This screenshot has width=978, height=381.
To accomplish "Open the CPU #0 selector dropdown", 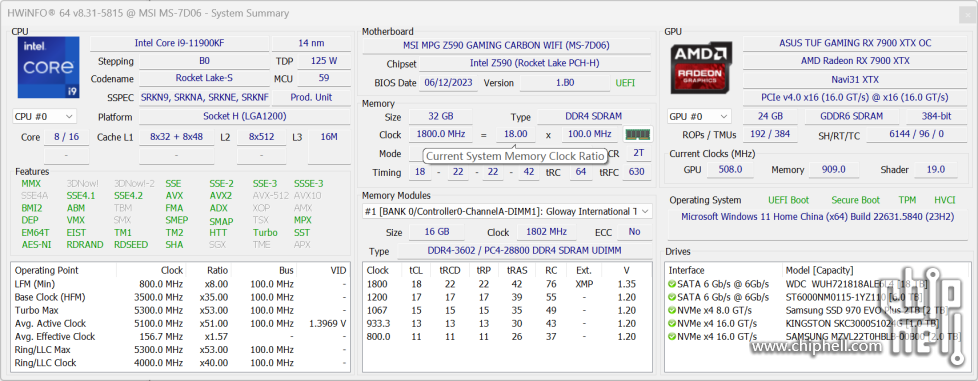I will (x=44, y=117).
